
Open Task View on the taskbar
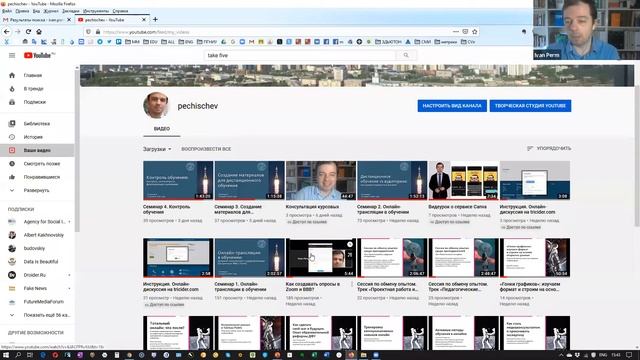(x=30, y=355)
